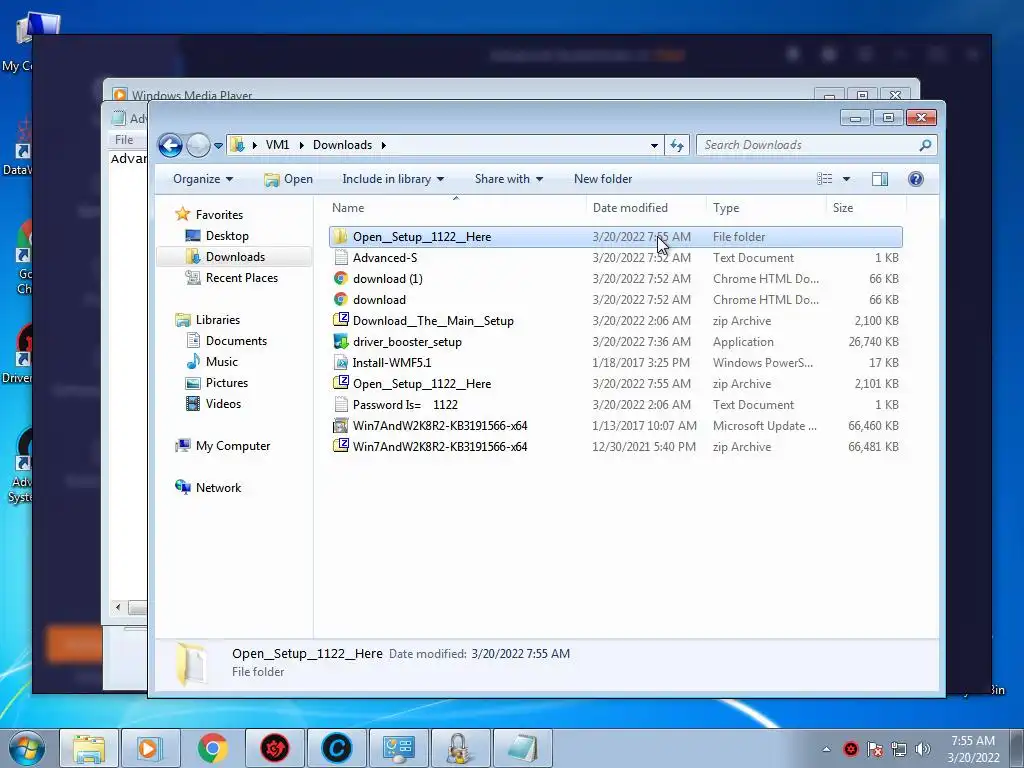Select Download__The__Main__Setup zip archive
This screenshot has width=1024, height=768.
click(616, 321)
